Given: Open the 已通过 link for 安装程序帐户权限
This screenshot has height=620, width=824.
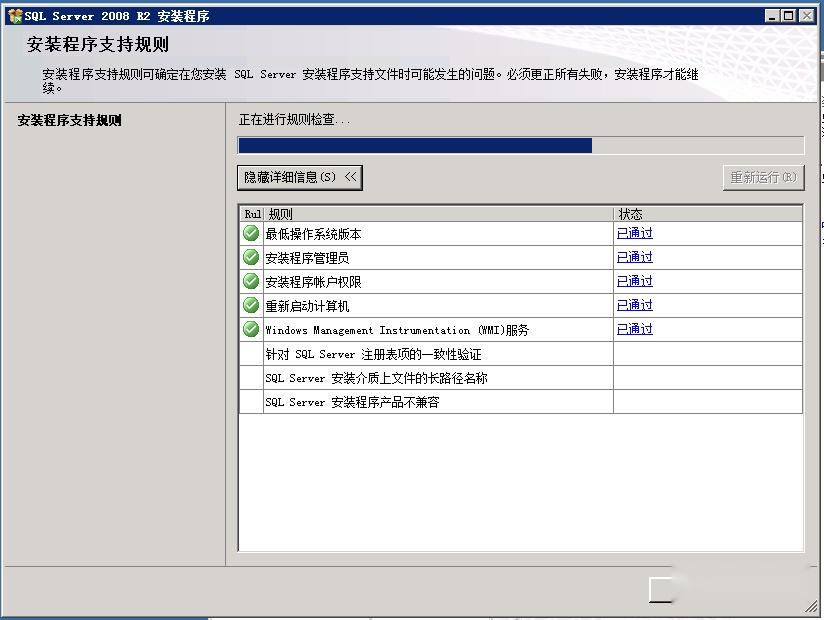Looking at the screenshot, I should pyautogui.click(x=634, y=281).
